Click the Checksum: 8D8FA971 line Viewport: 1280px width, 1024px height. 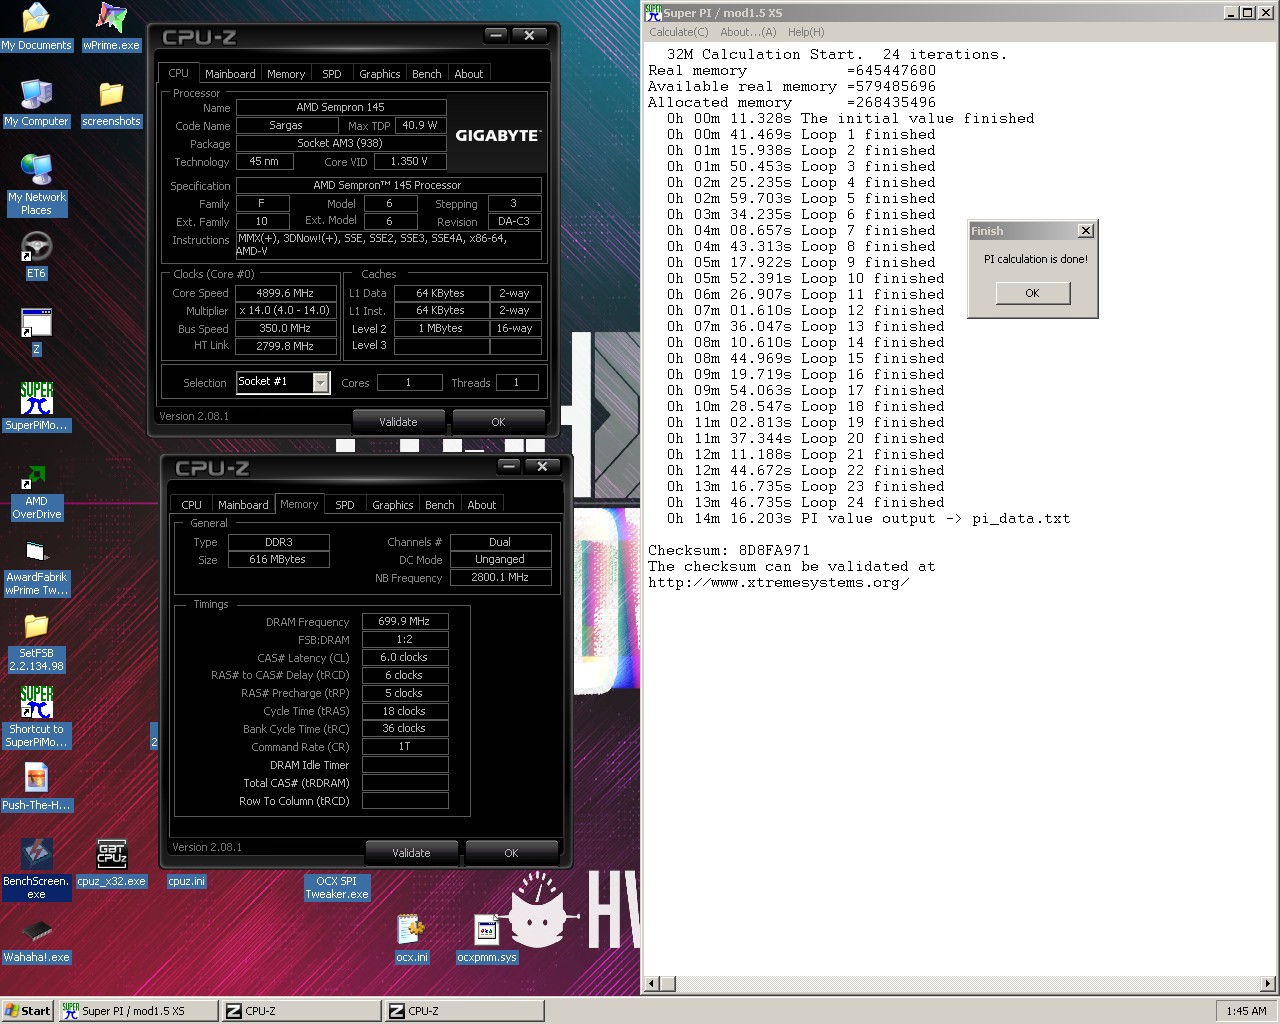click(x=729, y=550)
